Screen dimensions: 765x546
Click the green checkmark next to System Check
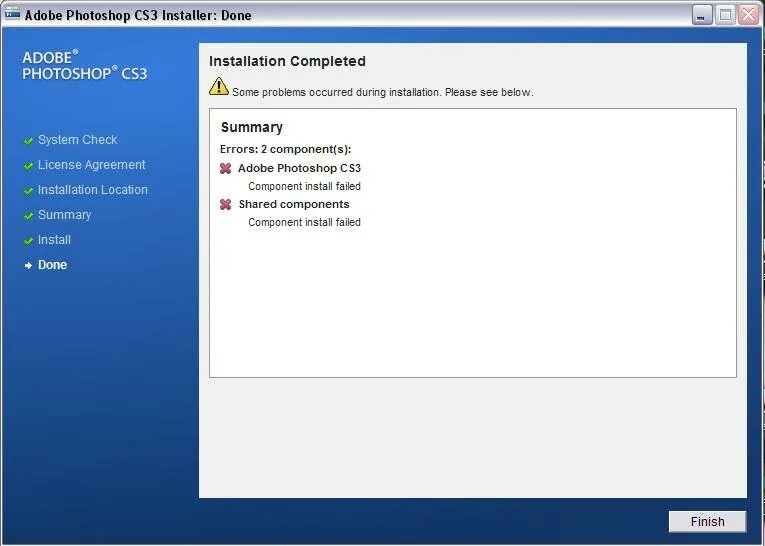tap(28, 141)
